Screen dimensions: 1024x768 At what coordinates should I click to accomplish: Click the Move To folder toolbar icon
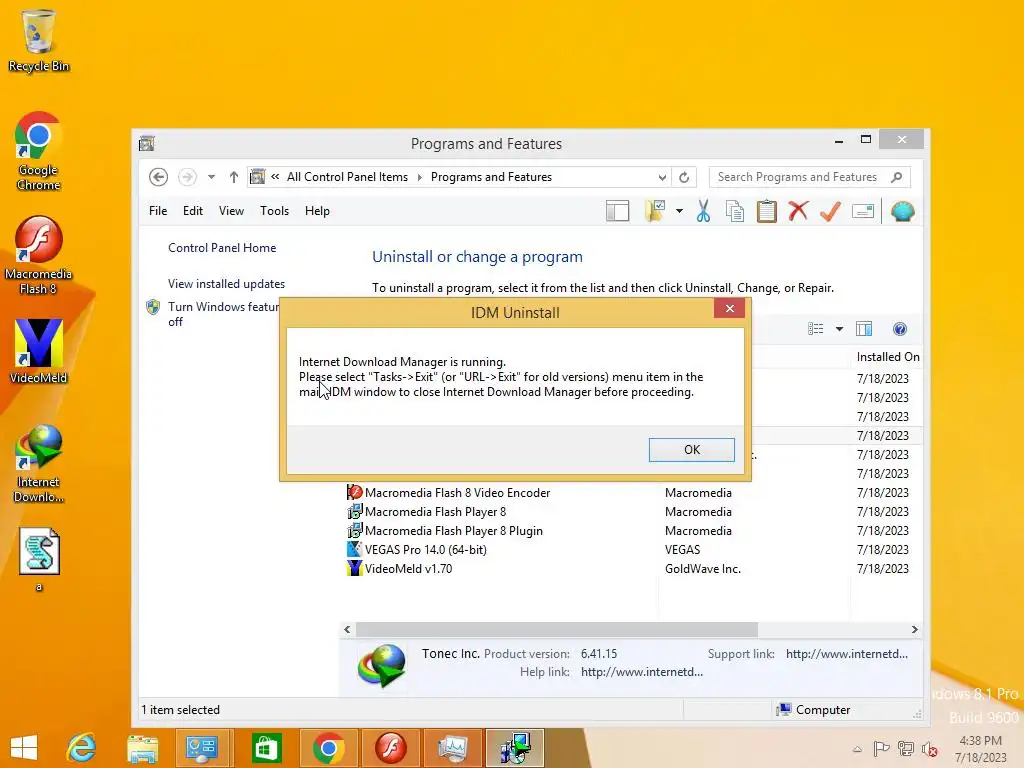[x=655, y=211]
